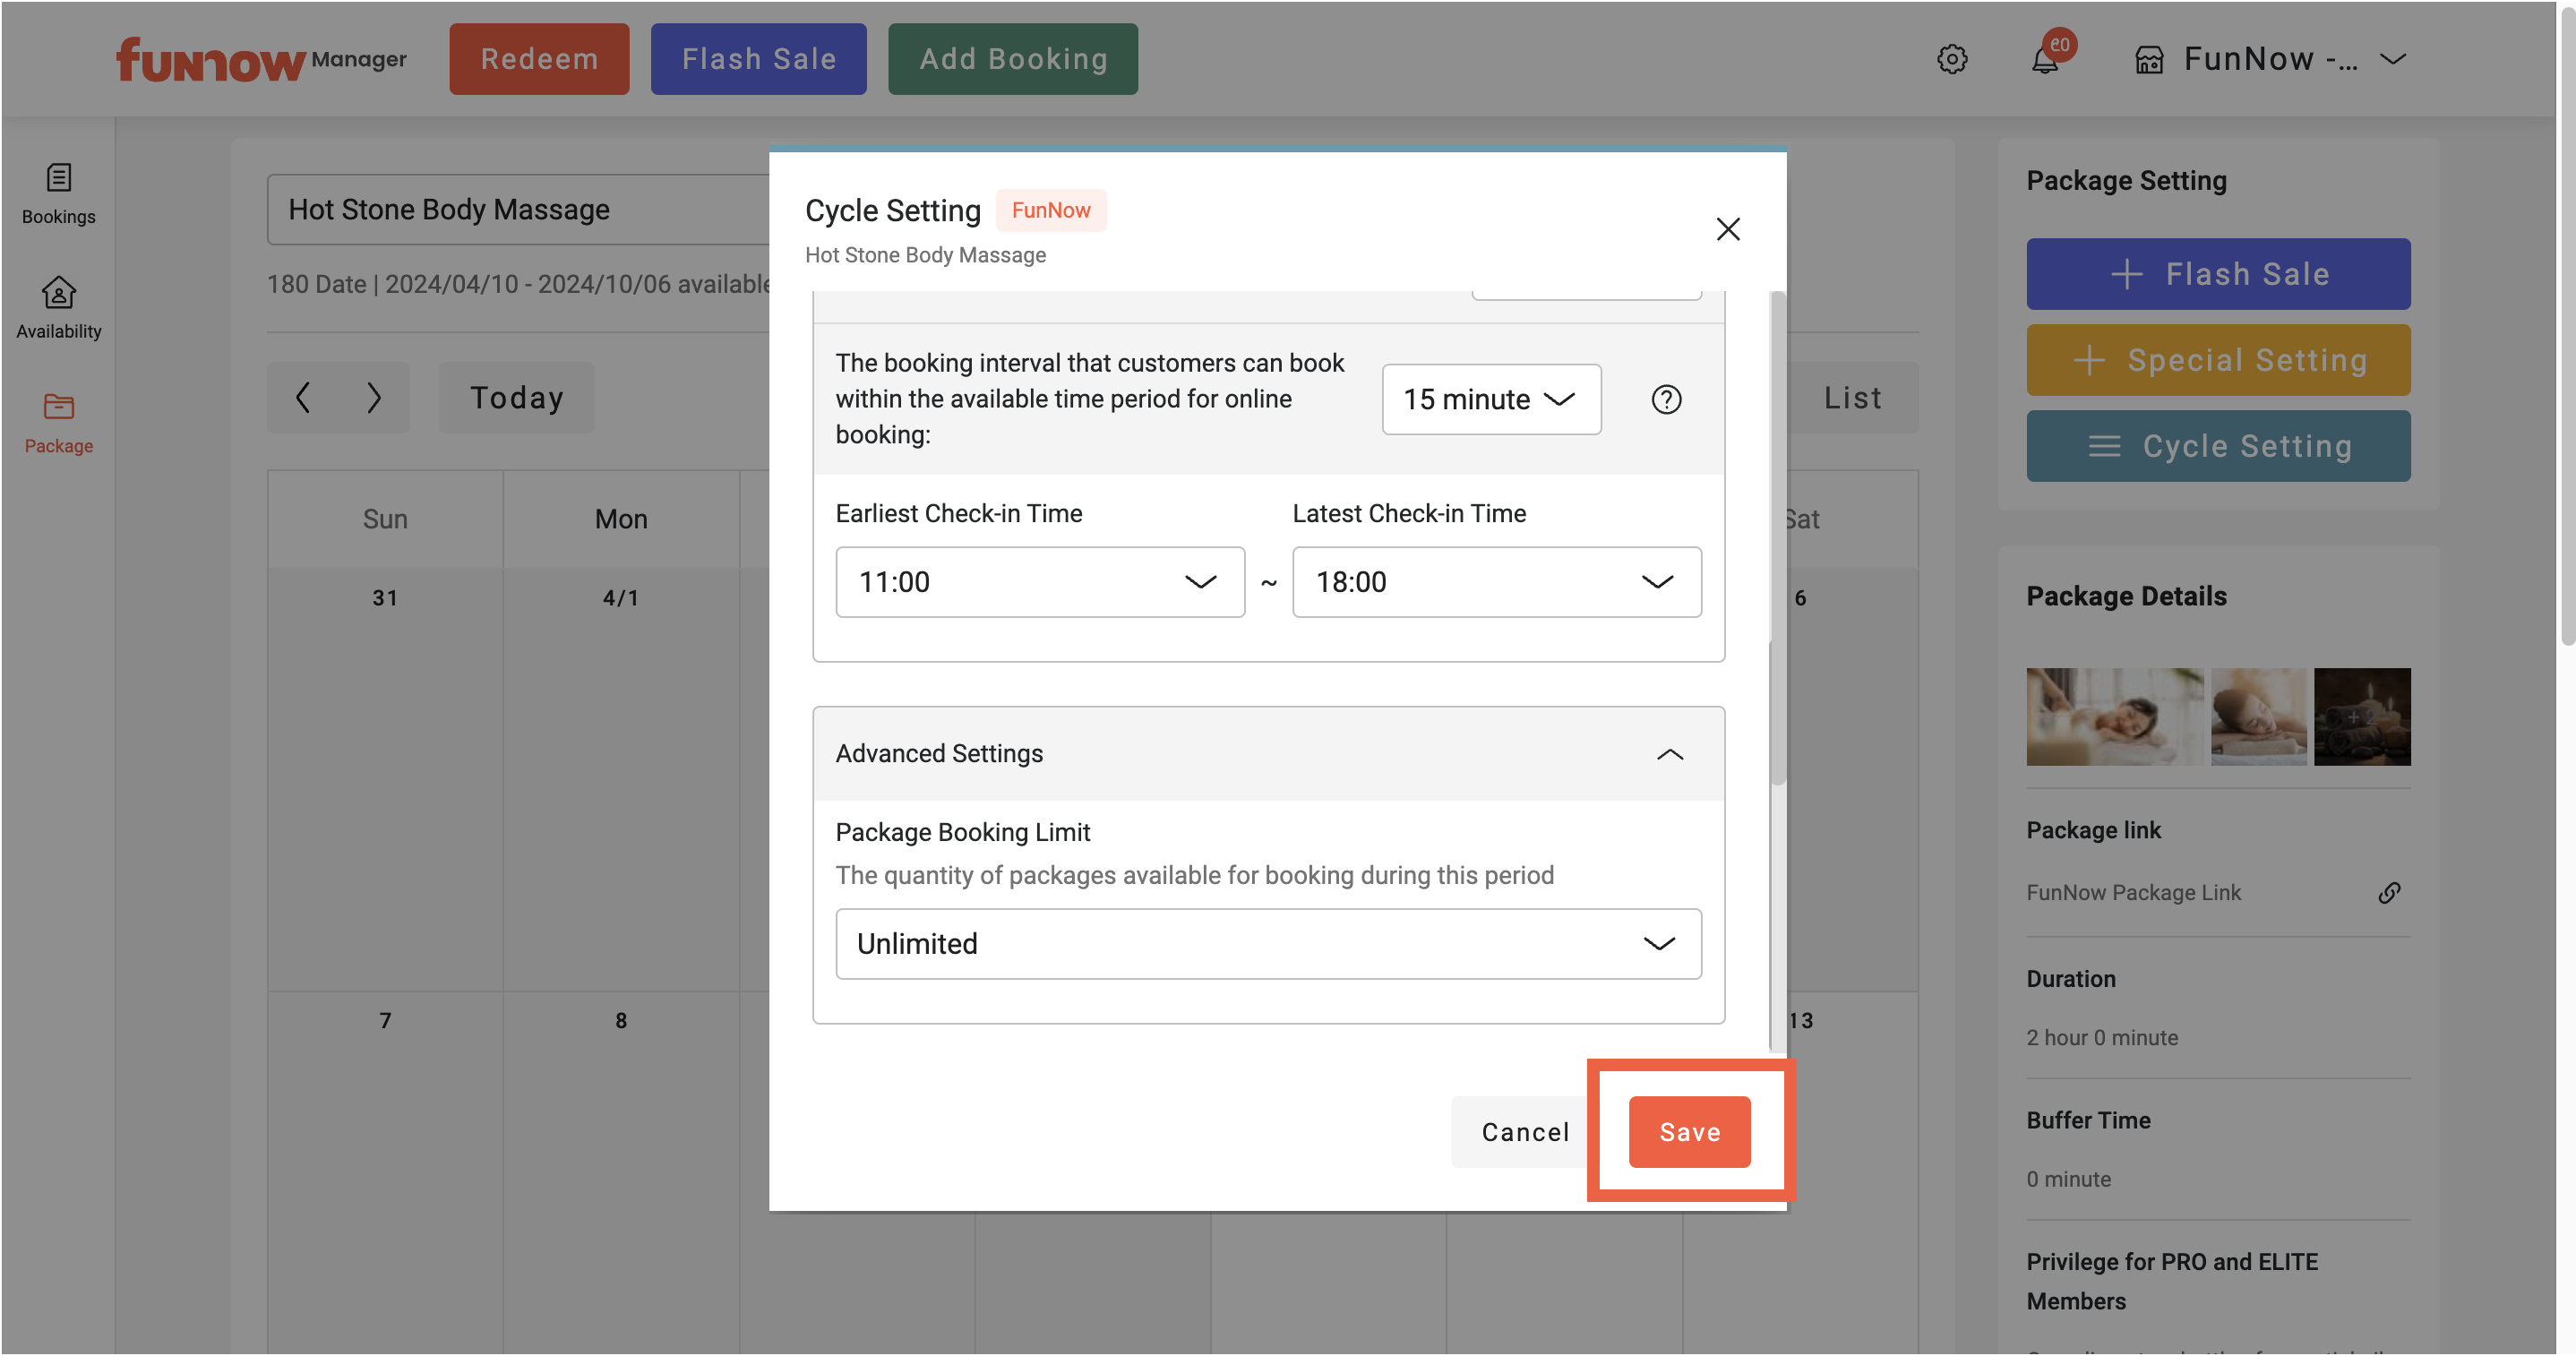Switch to the List view
Image resolution: width=2576 pixels, height=1356 pixels.
[x=1853, y=397]
